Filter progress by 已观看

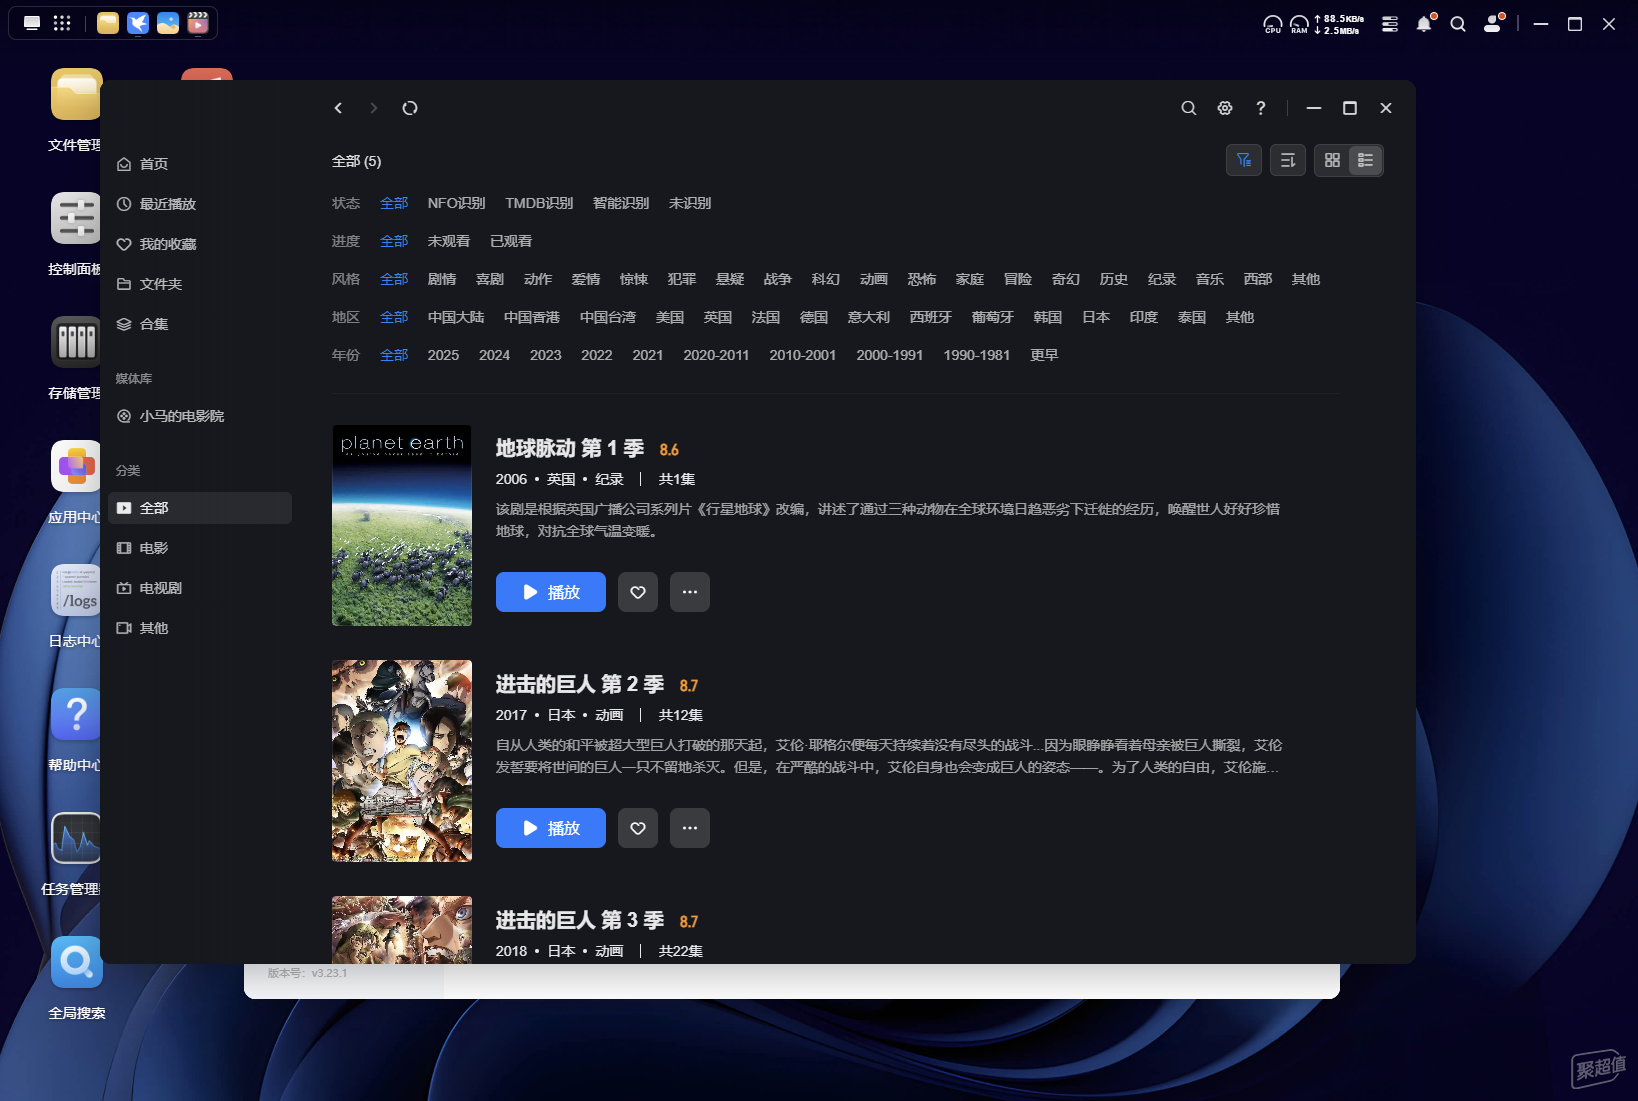coord(511,241)
